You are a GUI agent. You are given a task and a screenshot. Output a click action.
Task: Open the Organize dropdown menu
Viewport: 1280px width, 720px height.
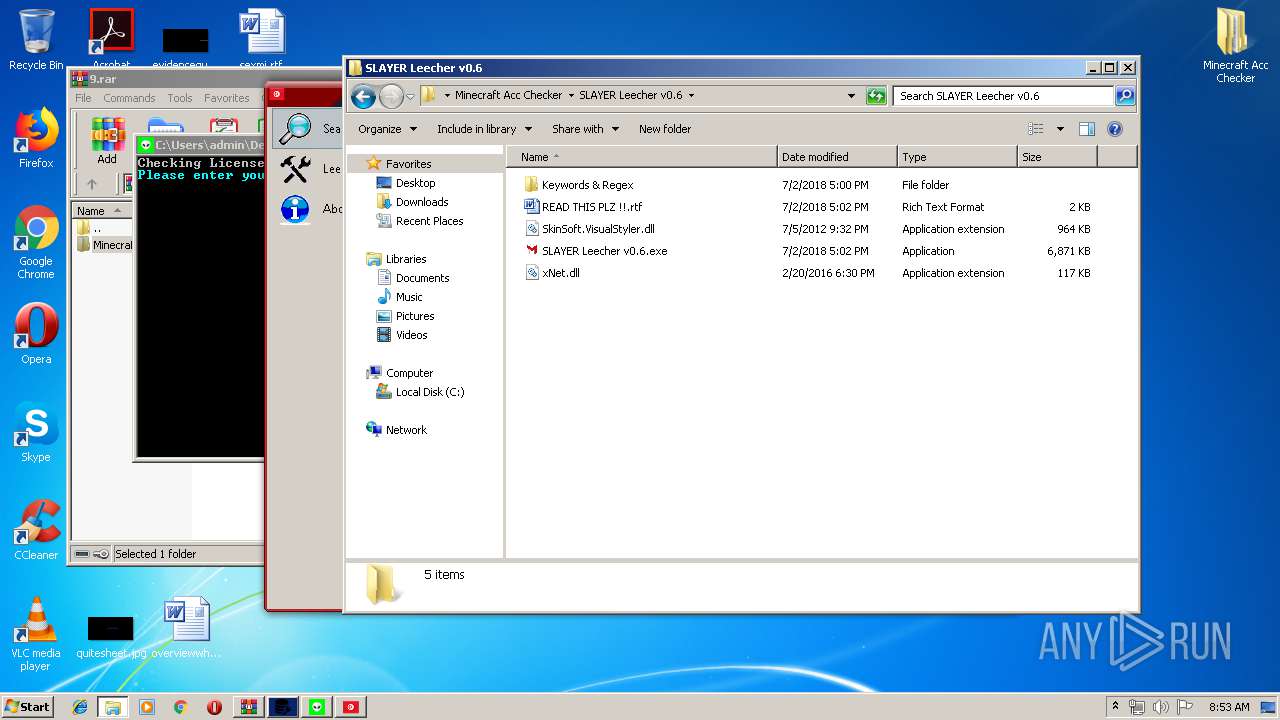click(386, 129)
